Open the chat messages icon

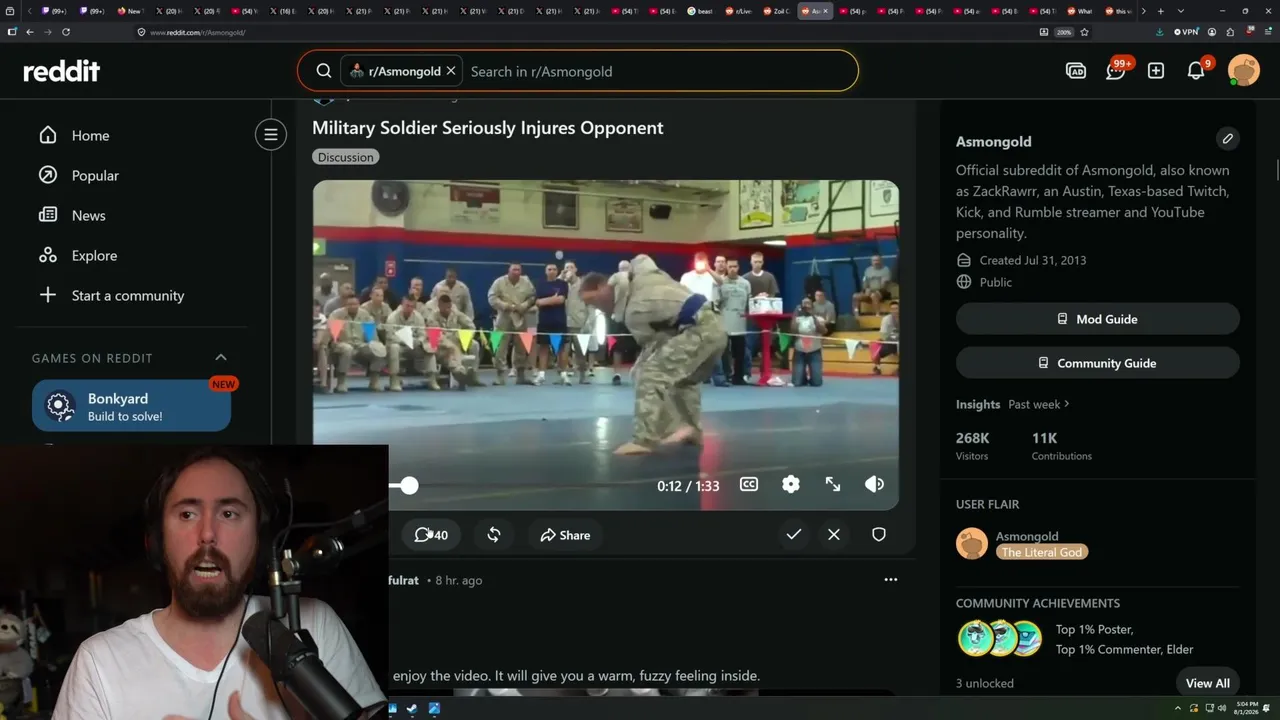[x=1116, y=71]
